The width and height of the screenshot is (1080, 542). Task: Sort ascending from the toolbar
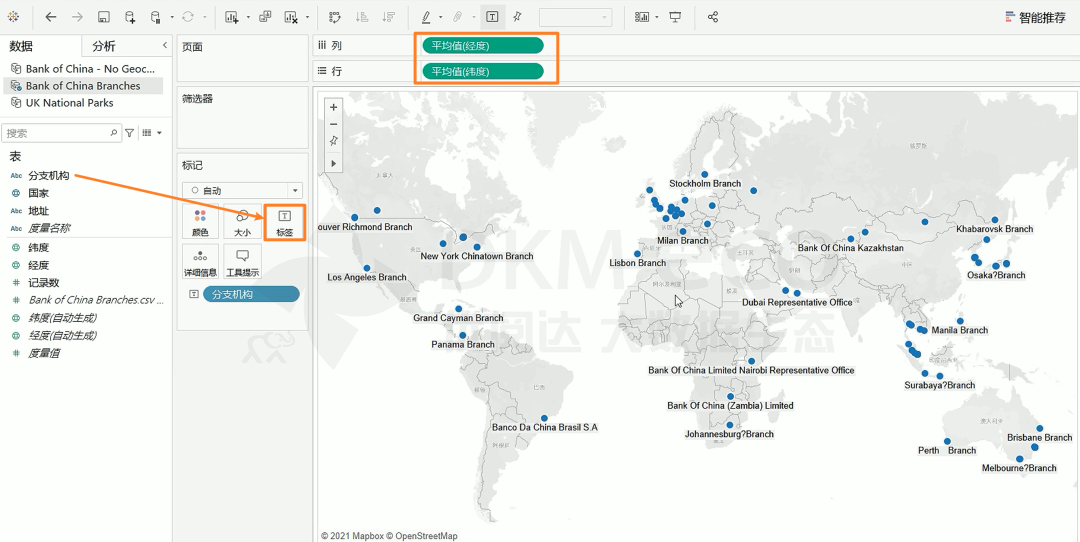pyautogui.click(x=362, y=17)
